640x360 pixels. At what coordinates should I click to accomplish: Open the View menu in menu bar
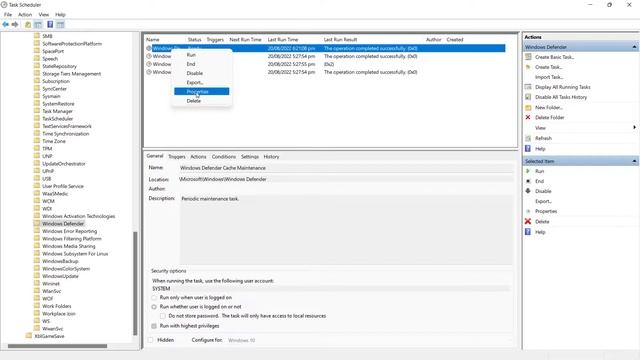point(44,14)
